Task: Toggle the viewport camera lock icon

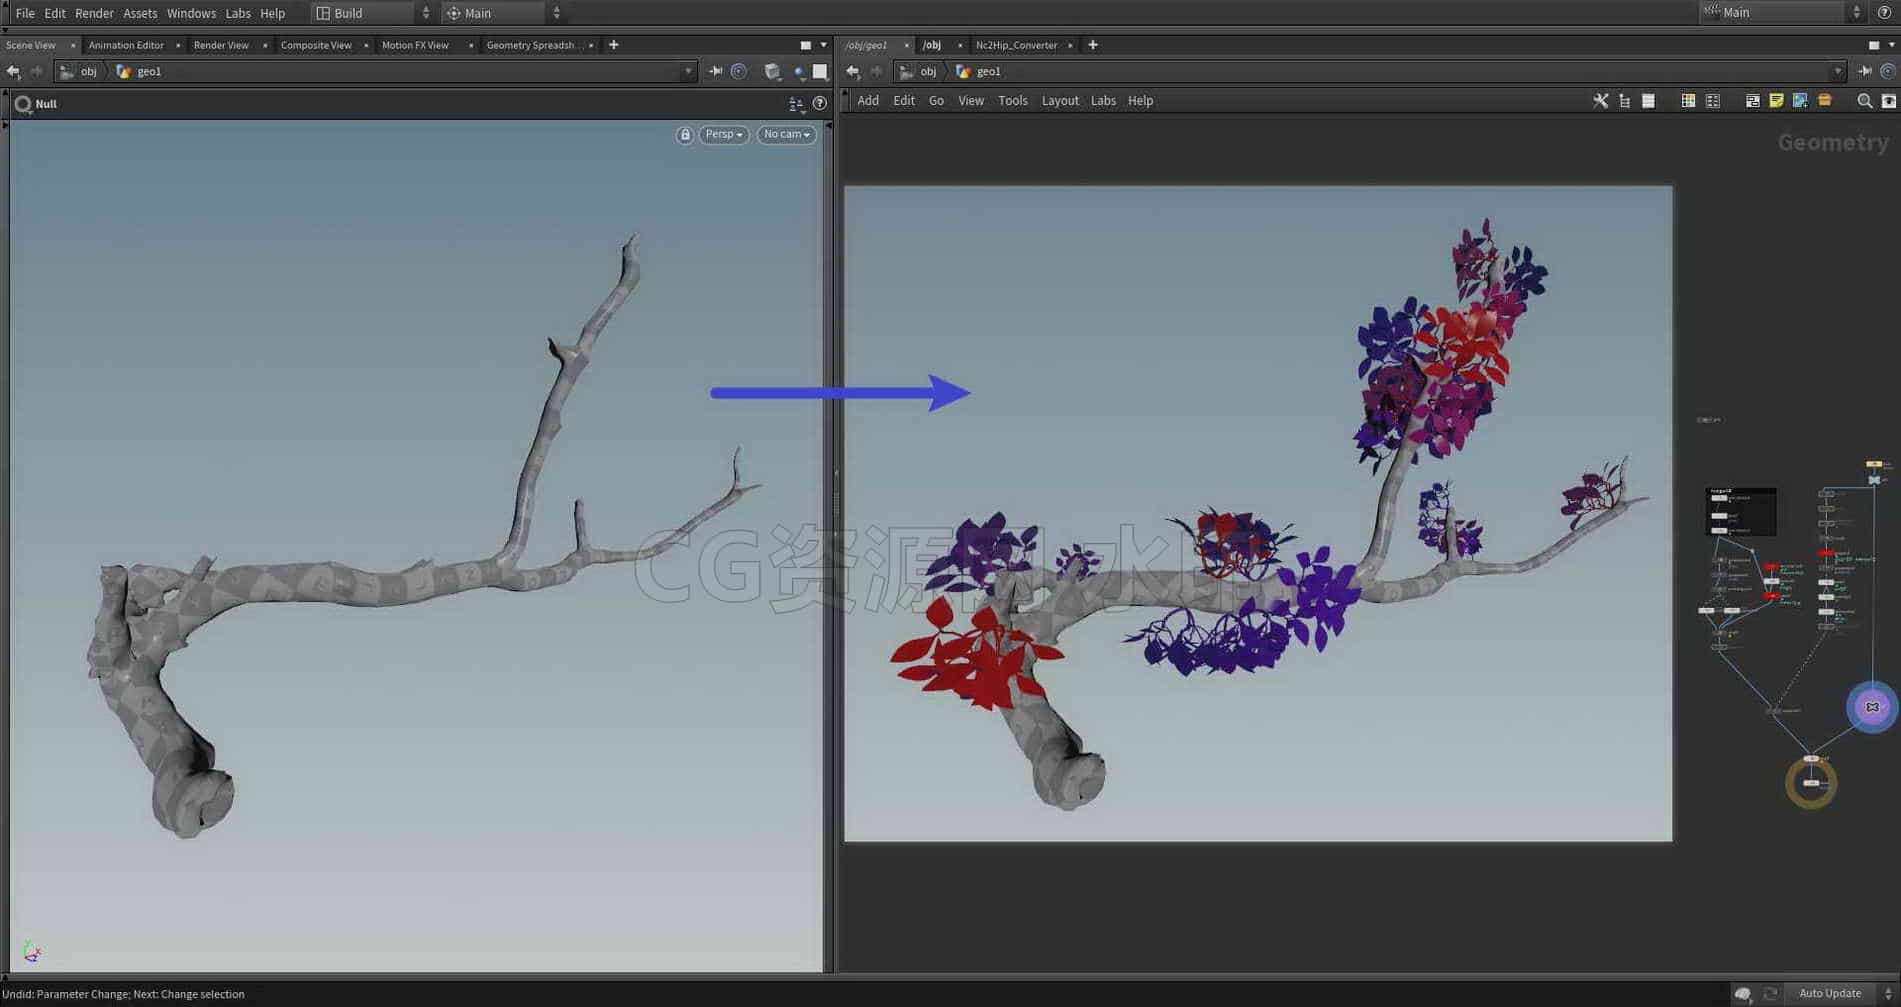Action: coord(685,134)
